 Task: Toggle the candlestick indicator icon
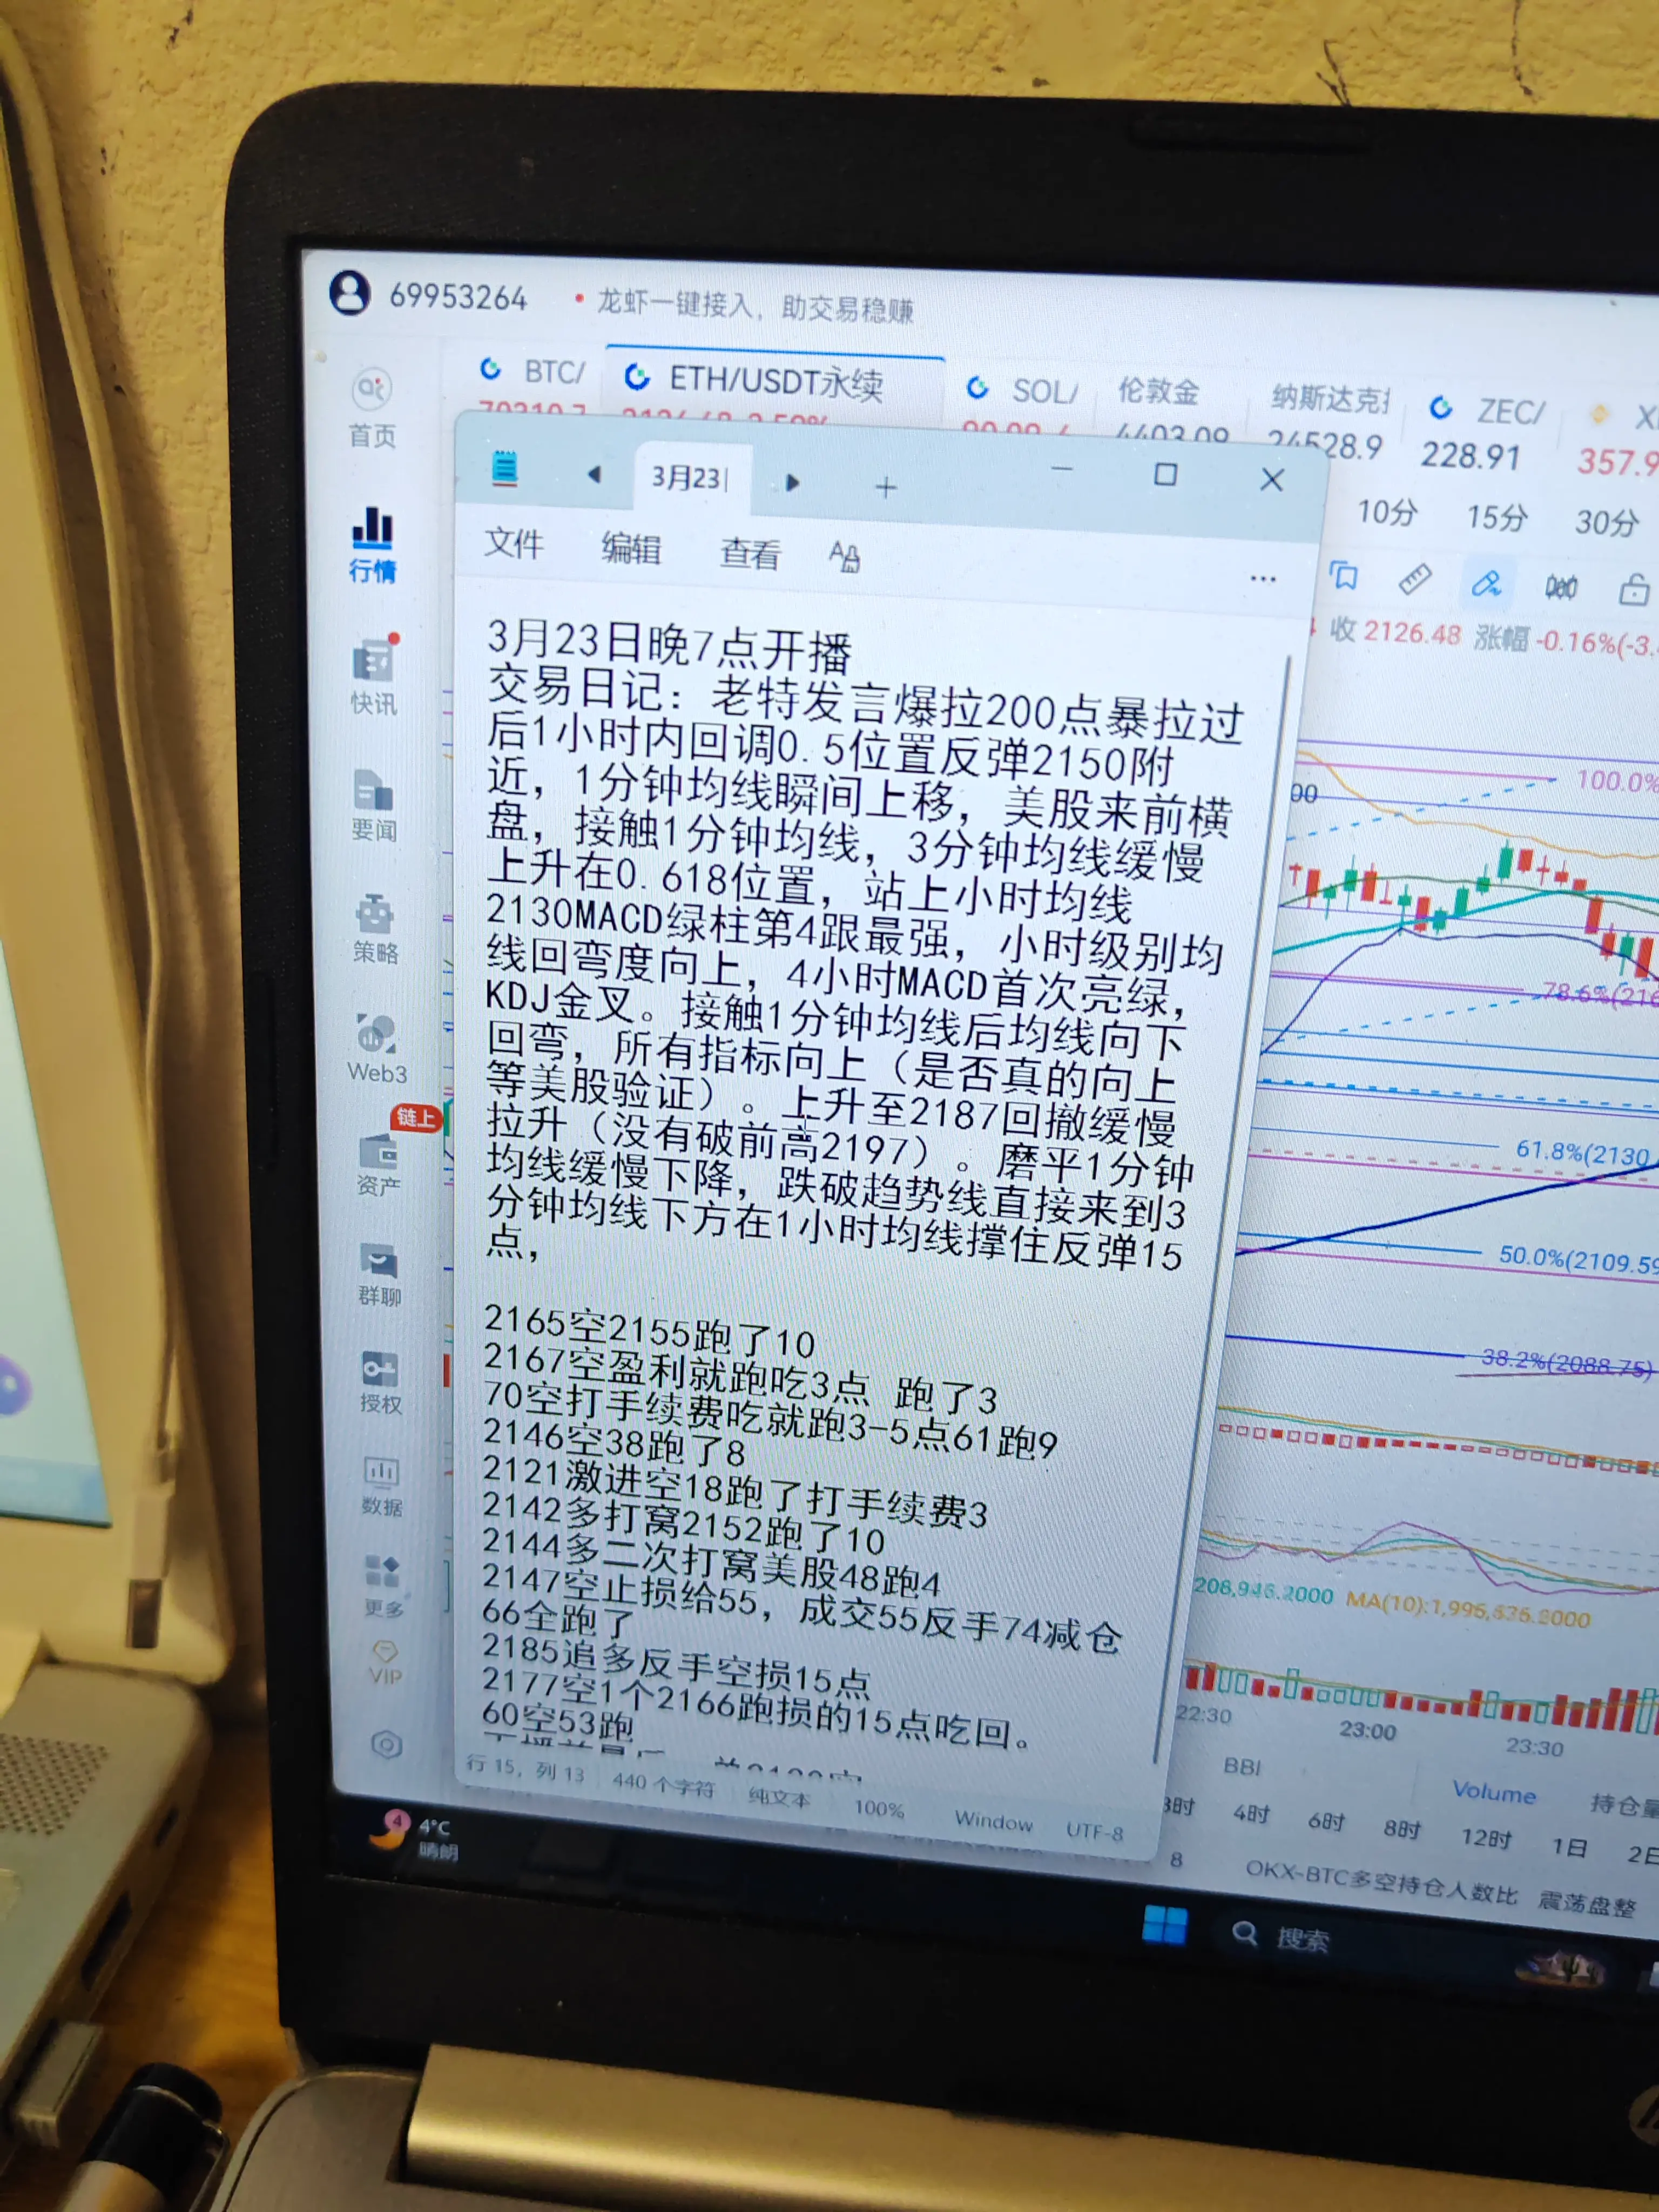tap(1560, 587)
